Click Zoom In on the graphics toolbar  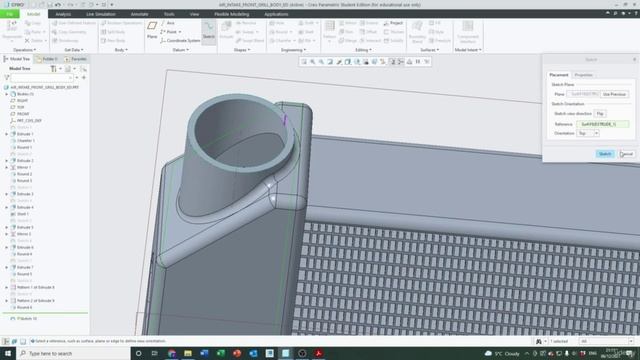click(313, 62)
